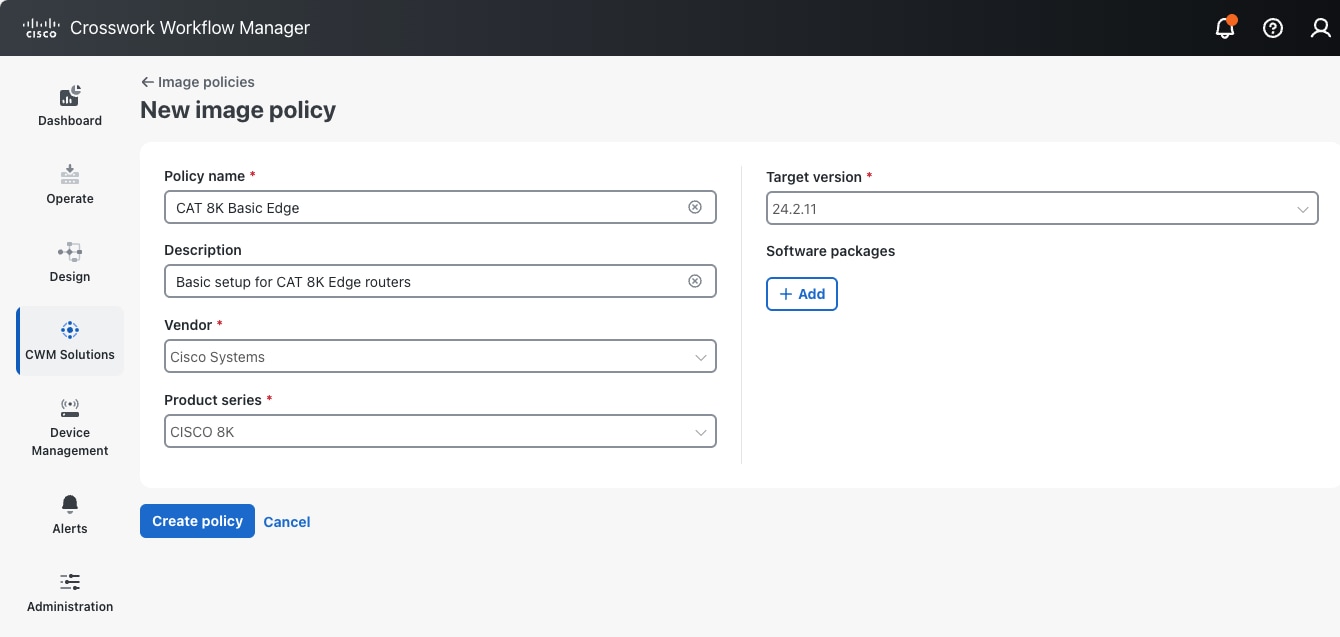Select the CWM Solutions sidebar icon
1340x637 pixels.
(x=70, y=330)
